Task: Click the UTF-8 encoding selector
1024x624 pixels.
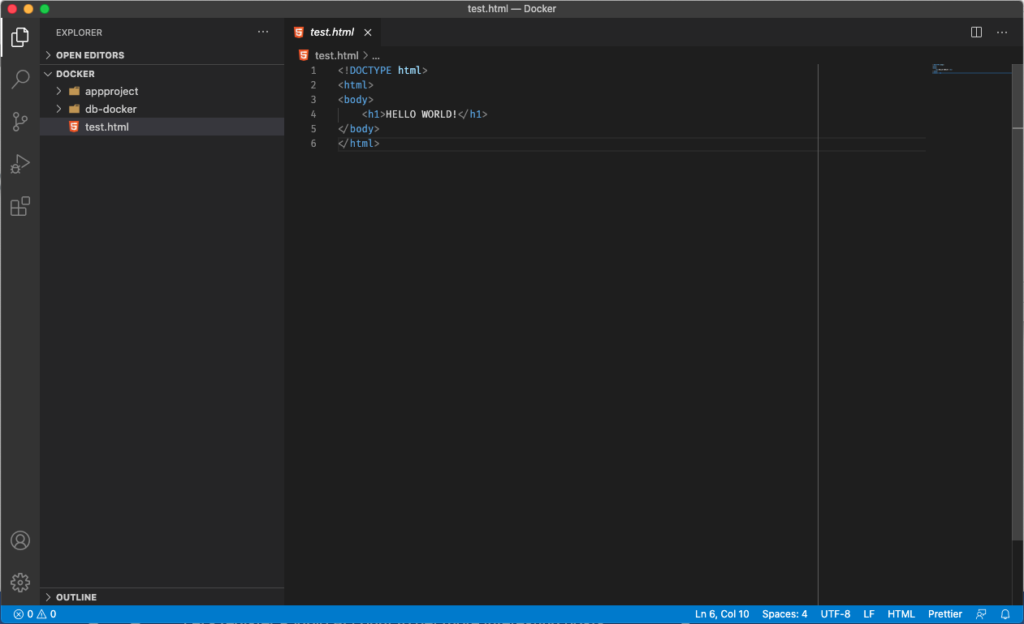Action: pyautogui.click(x=835, y=614)
